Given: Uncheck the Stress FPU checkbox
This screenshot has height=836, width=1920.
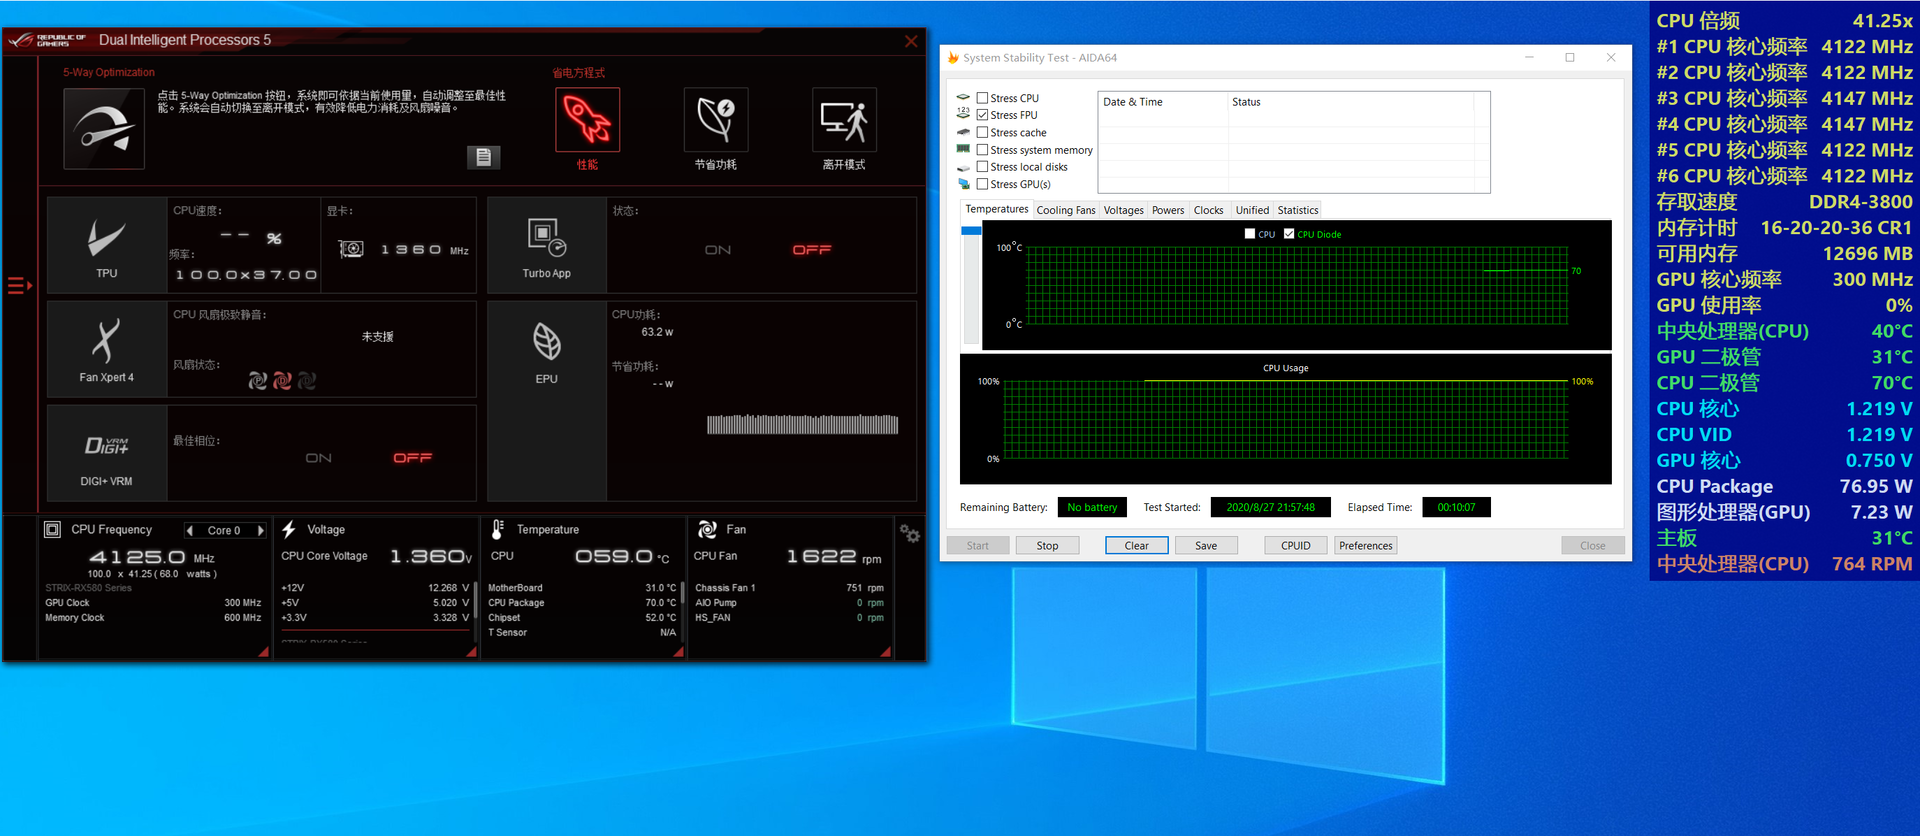Looking at the screenshot, I should click(x=982, y=115).
